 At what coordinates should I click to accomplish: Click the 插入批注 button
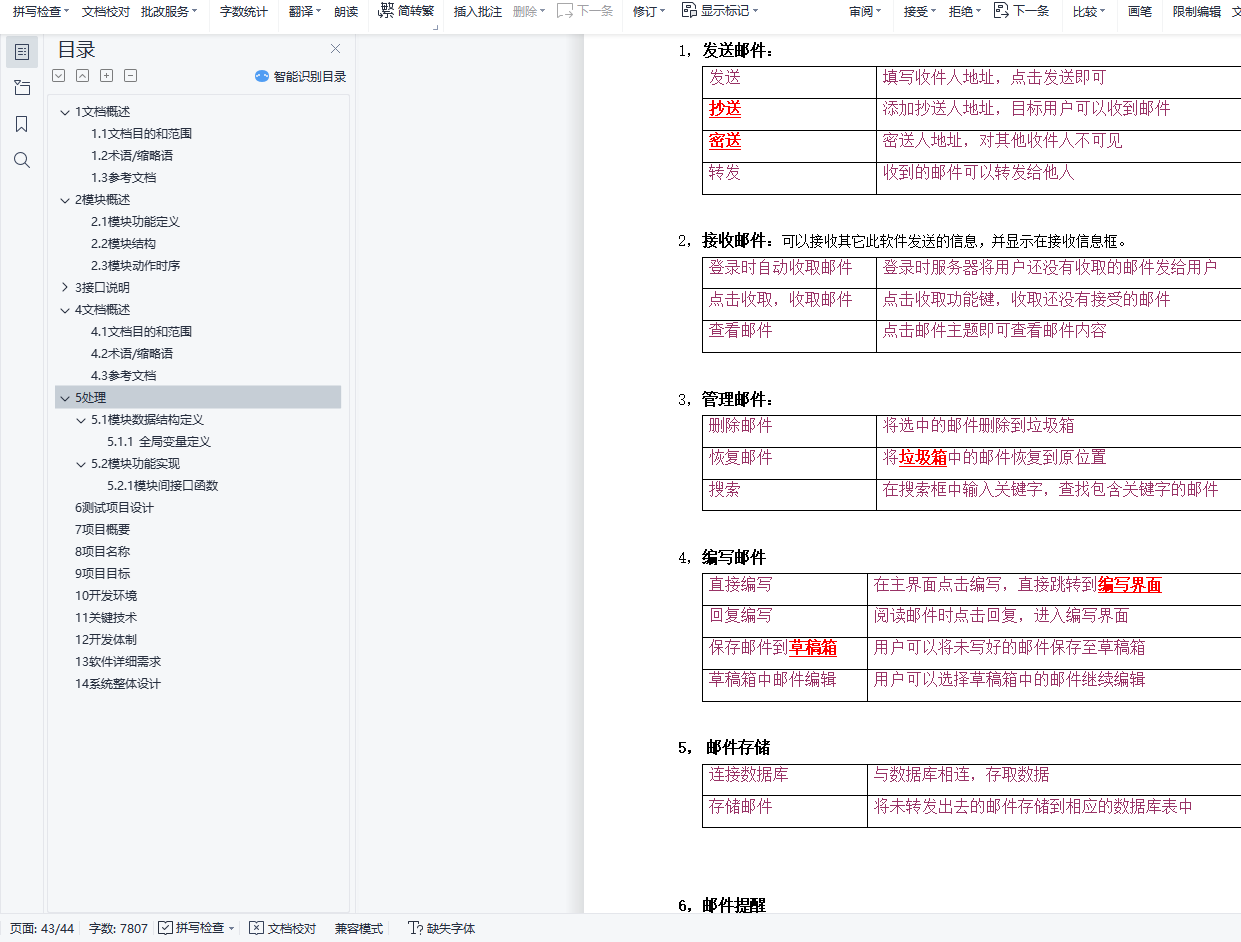click(478, 11)
